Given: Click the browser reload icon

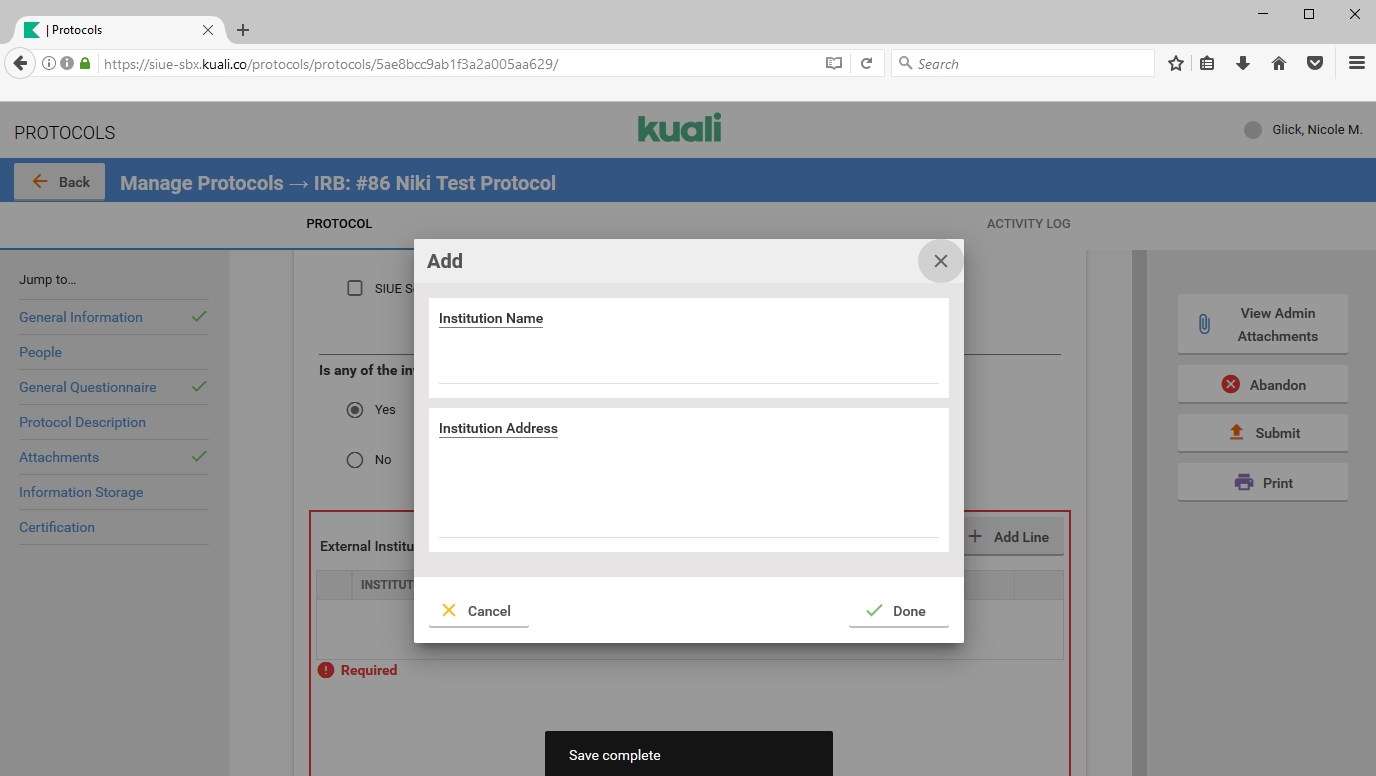Looking at the screenshot, I should click(x=867, y=63).
